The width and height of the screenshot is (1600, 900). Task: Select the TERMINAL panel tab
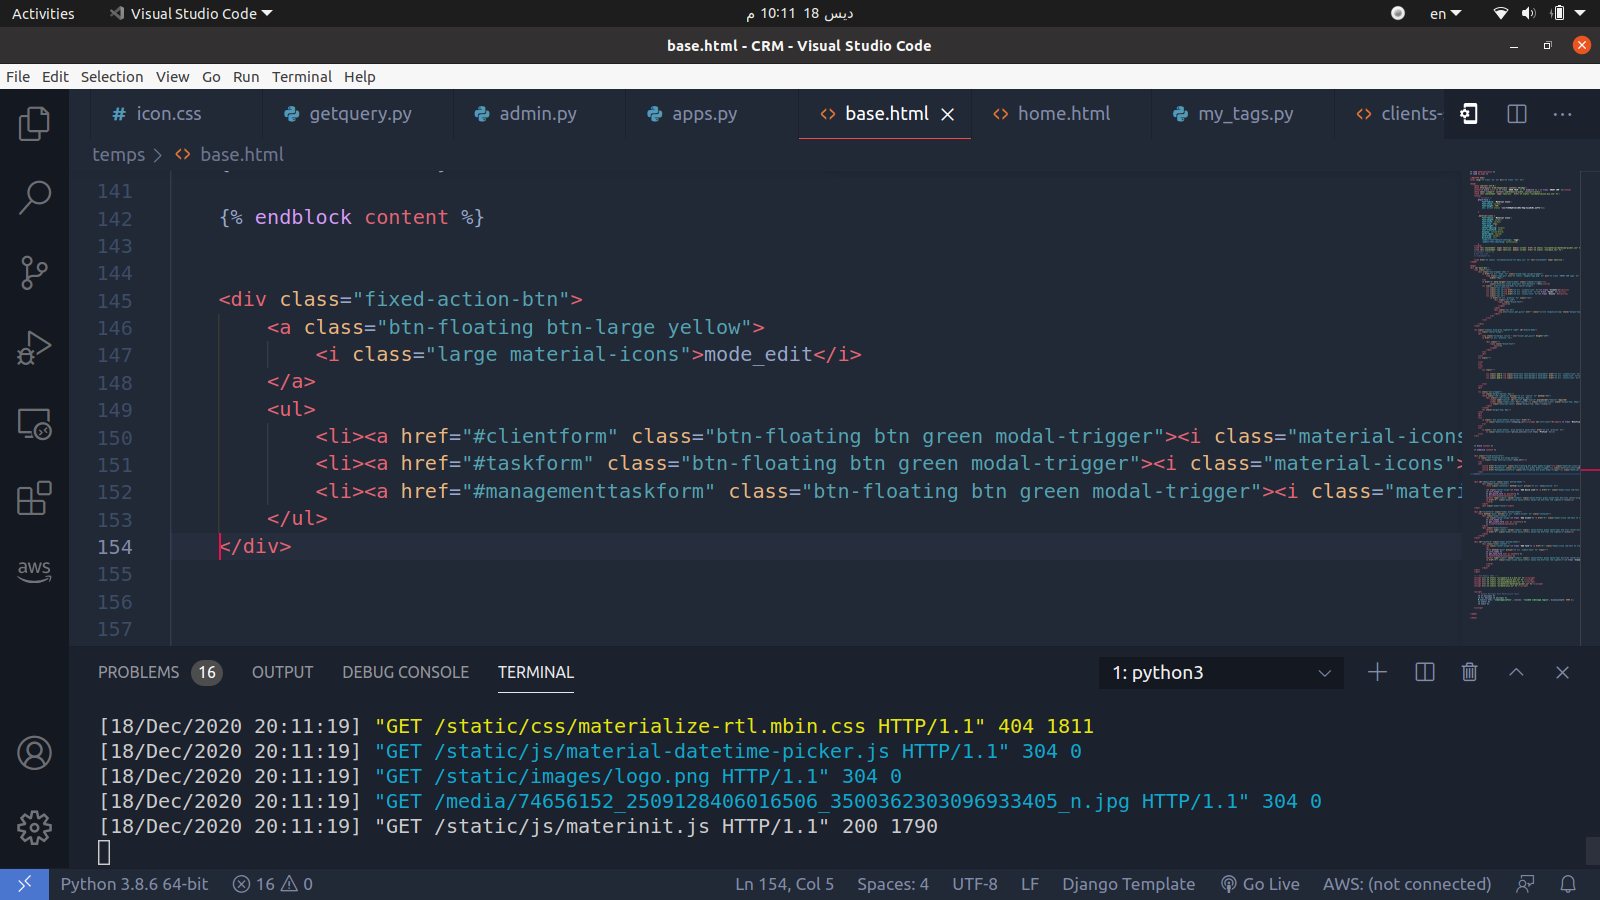pos(536,672)
